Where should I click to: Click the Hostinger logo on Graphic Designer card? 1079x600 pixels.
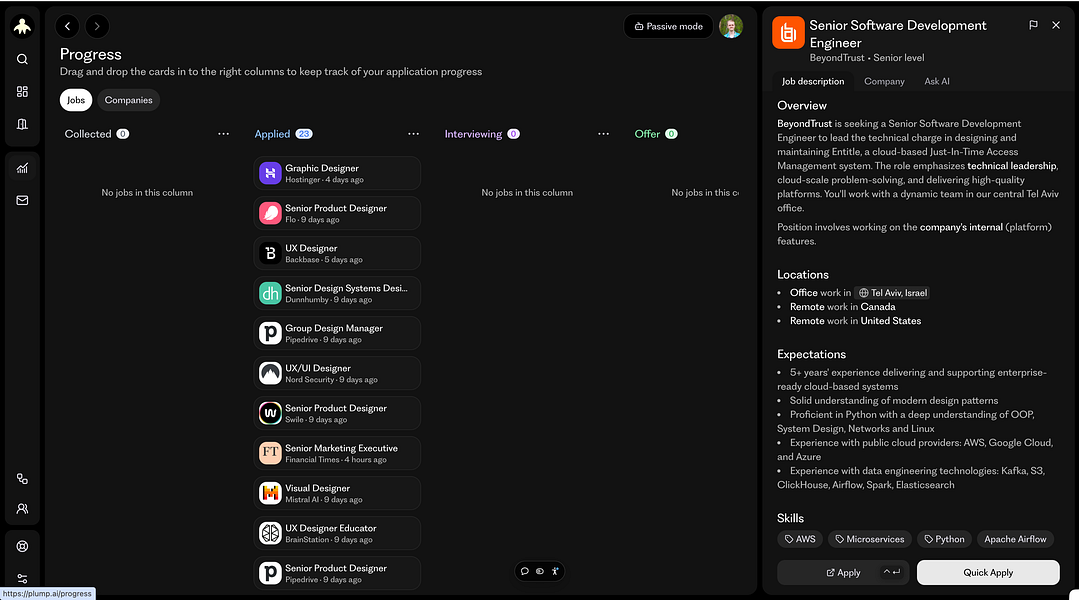point(270,173)
